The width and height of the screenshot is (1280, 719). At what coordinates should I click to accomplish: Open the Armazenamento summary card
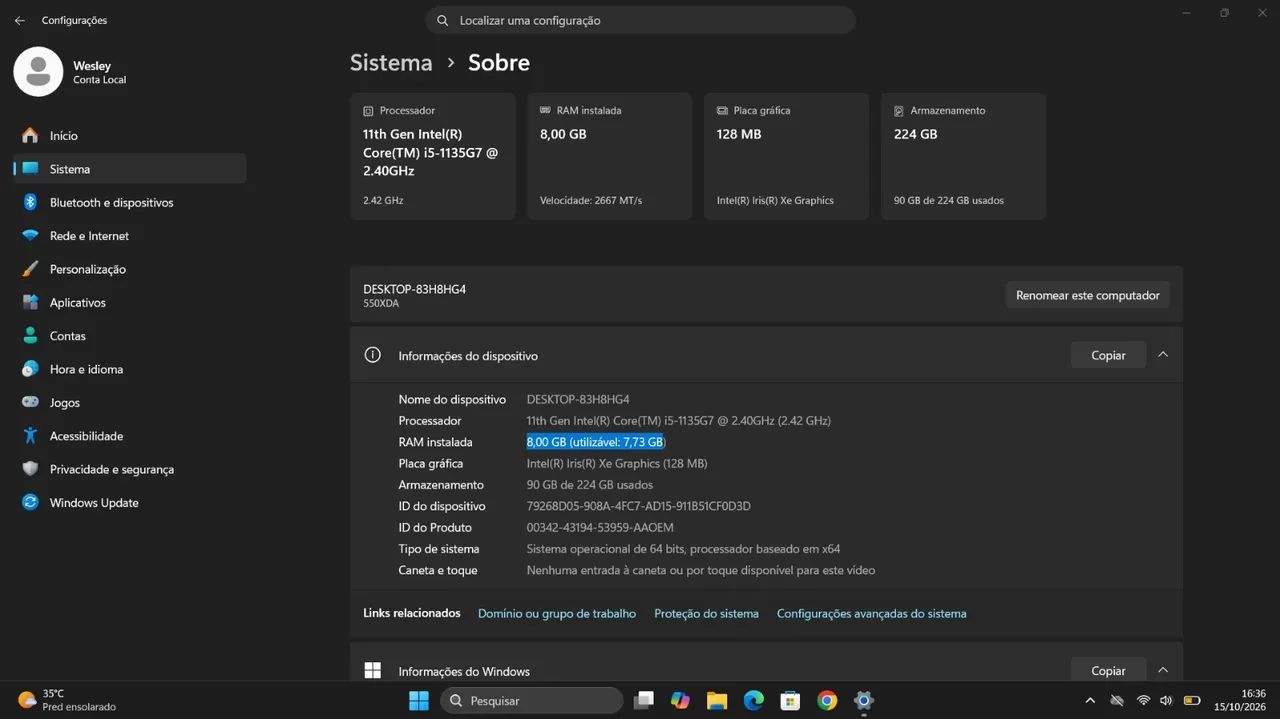point(963,156)
